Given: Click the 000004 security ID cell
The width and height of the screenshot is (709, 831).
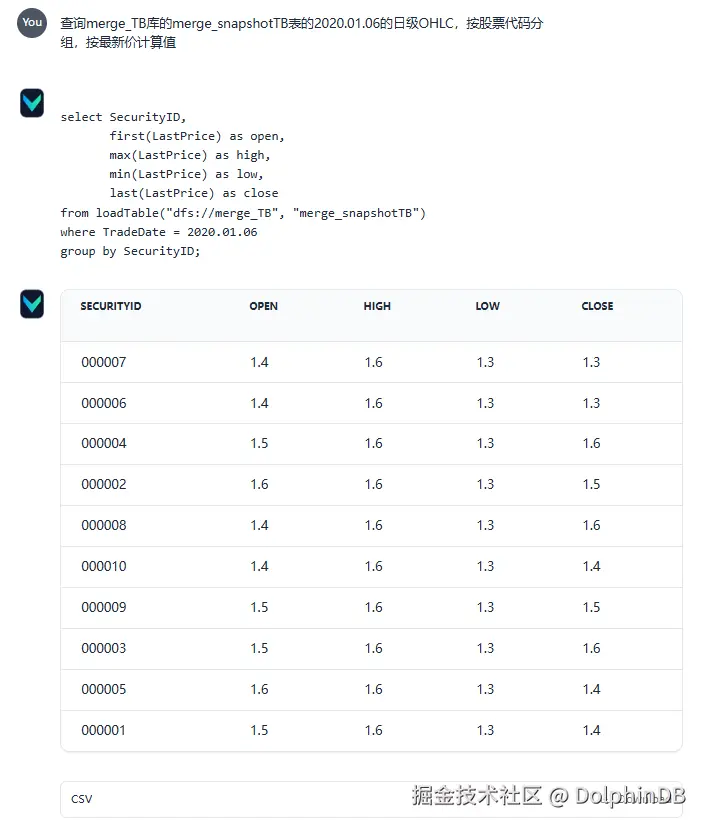Looking at the screenshot, I should point(104,443).
